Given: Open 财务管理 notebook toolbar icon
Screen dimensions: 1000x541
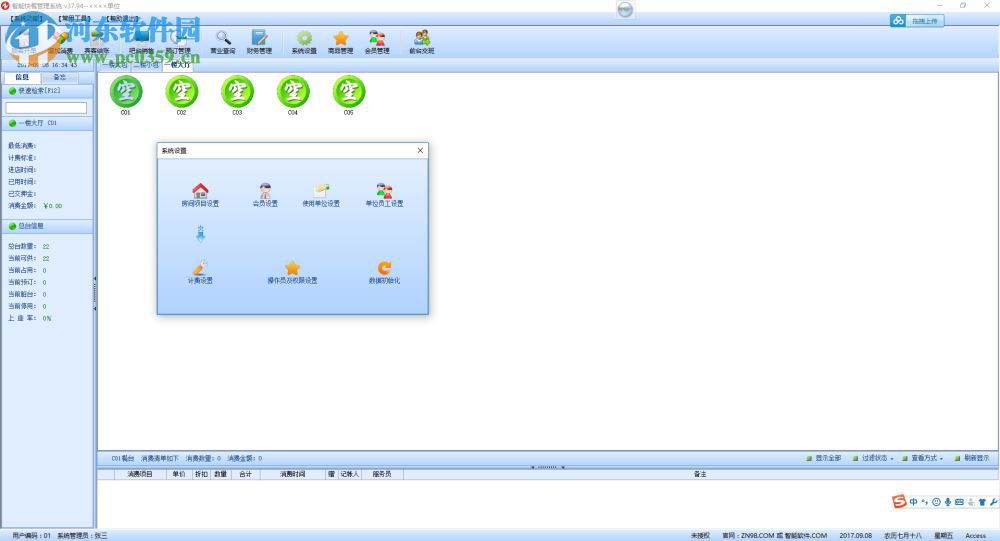Looking at the screenshot, I should tap(259, 41).
